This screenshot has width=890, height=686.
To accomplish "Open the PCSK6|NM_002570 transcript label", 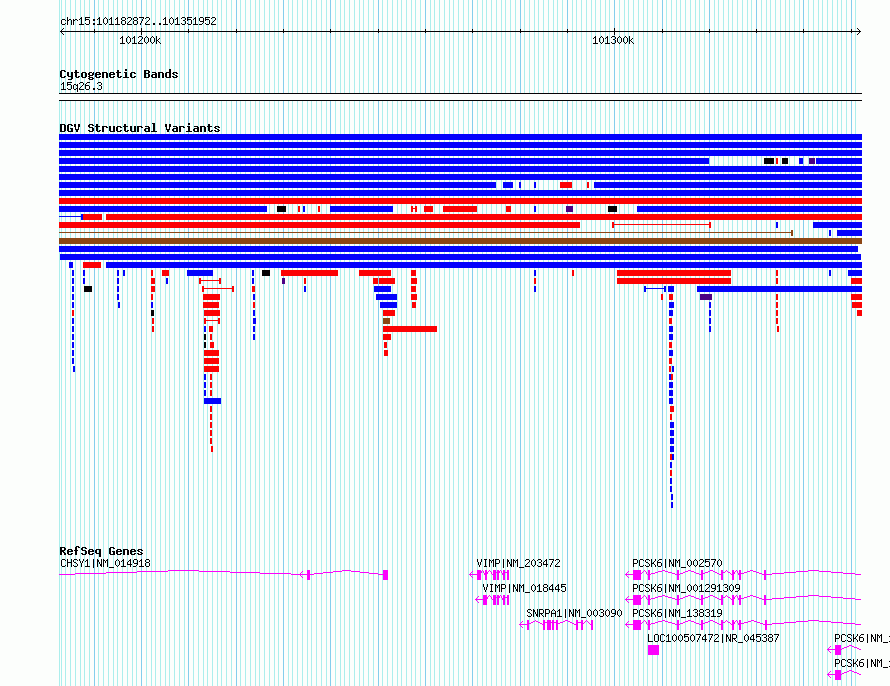I will coord(677,563).
